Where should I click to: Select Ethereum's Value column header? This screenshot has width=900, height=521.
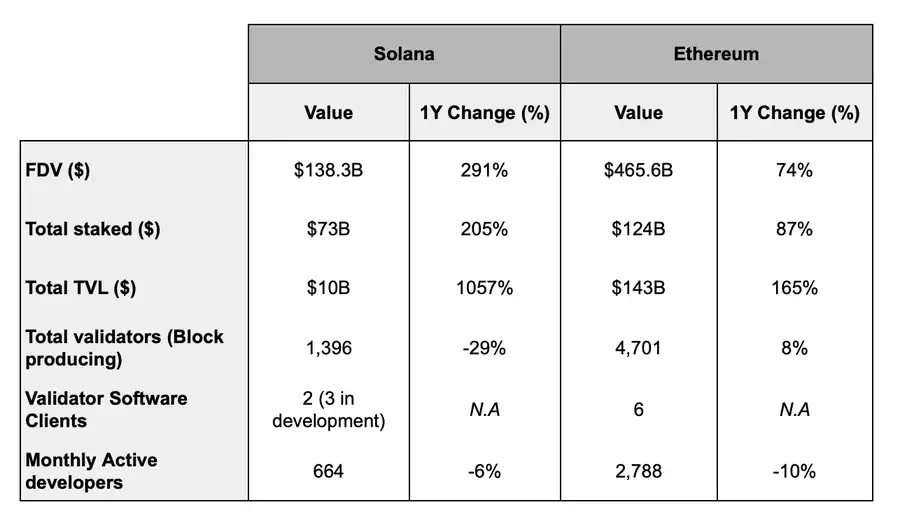tap(638, 113)
